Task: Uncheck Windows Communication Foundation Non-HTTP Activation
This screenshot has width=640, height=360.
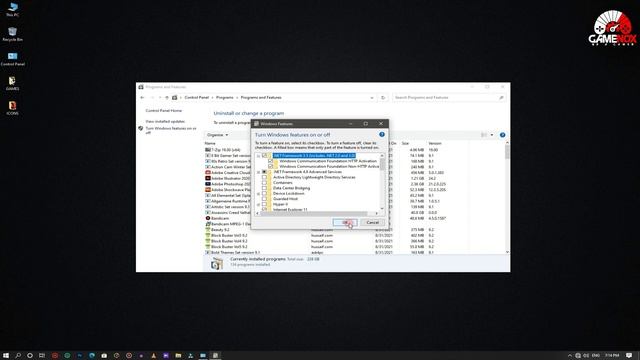Action: tap(271, 166)
